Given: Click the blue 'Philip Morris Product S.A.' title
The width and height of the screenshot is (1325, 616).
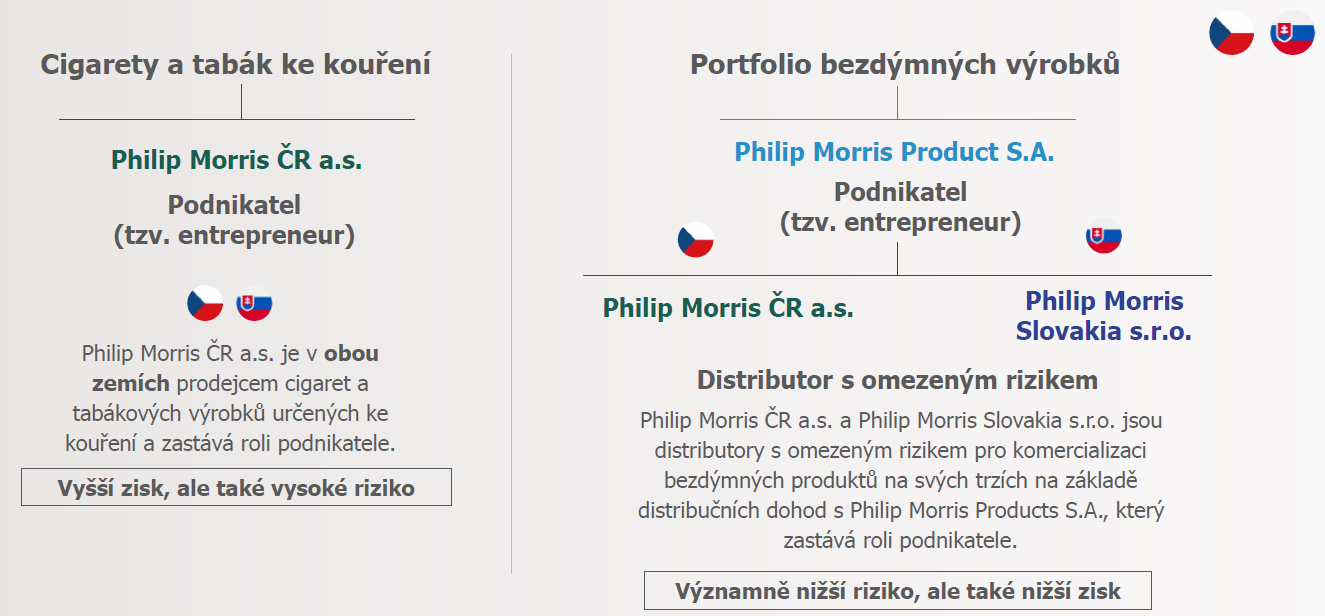Looking at the screenshot, I should (894, 152).
